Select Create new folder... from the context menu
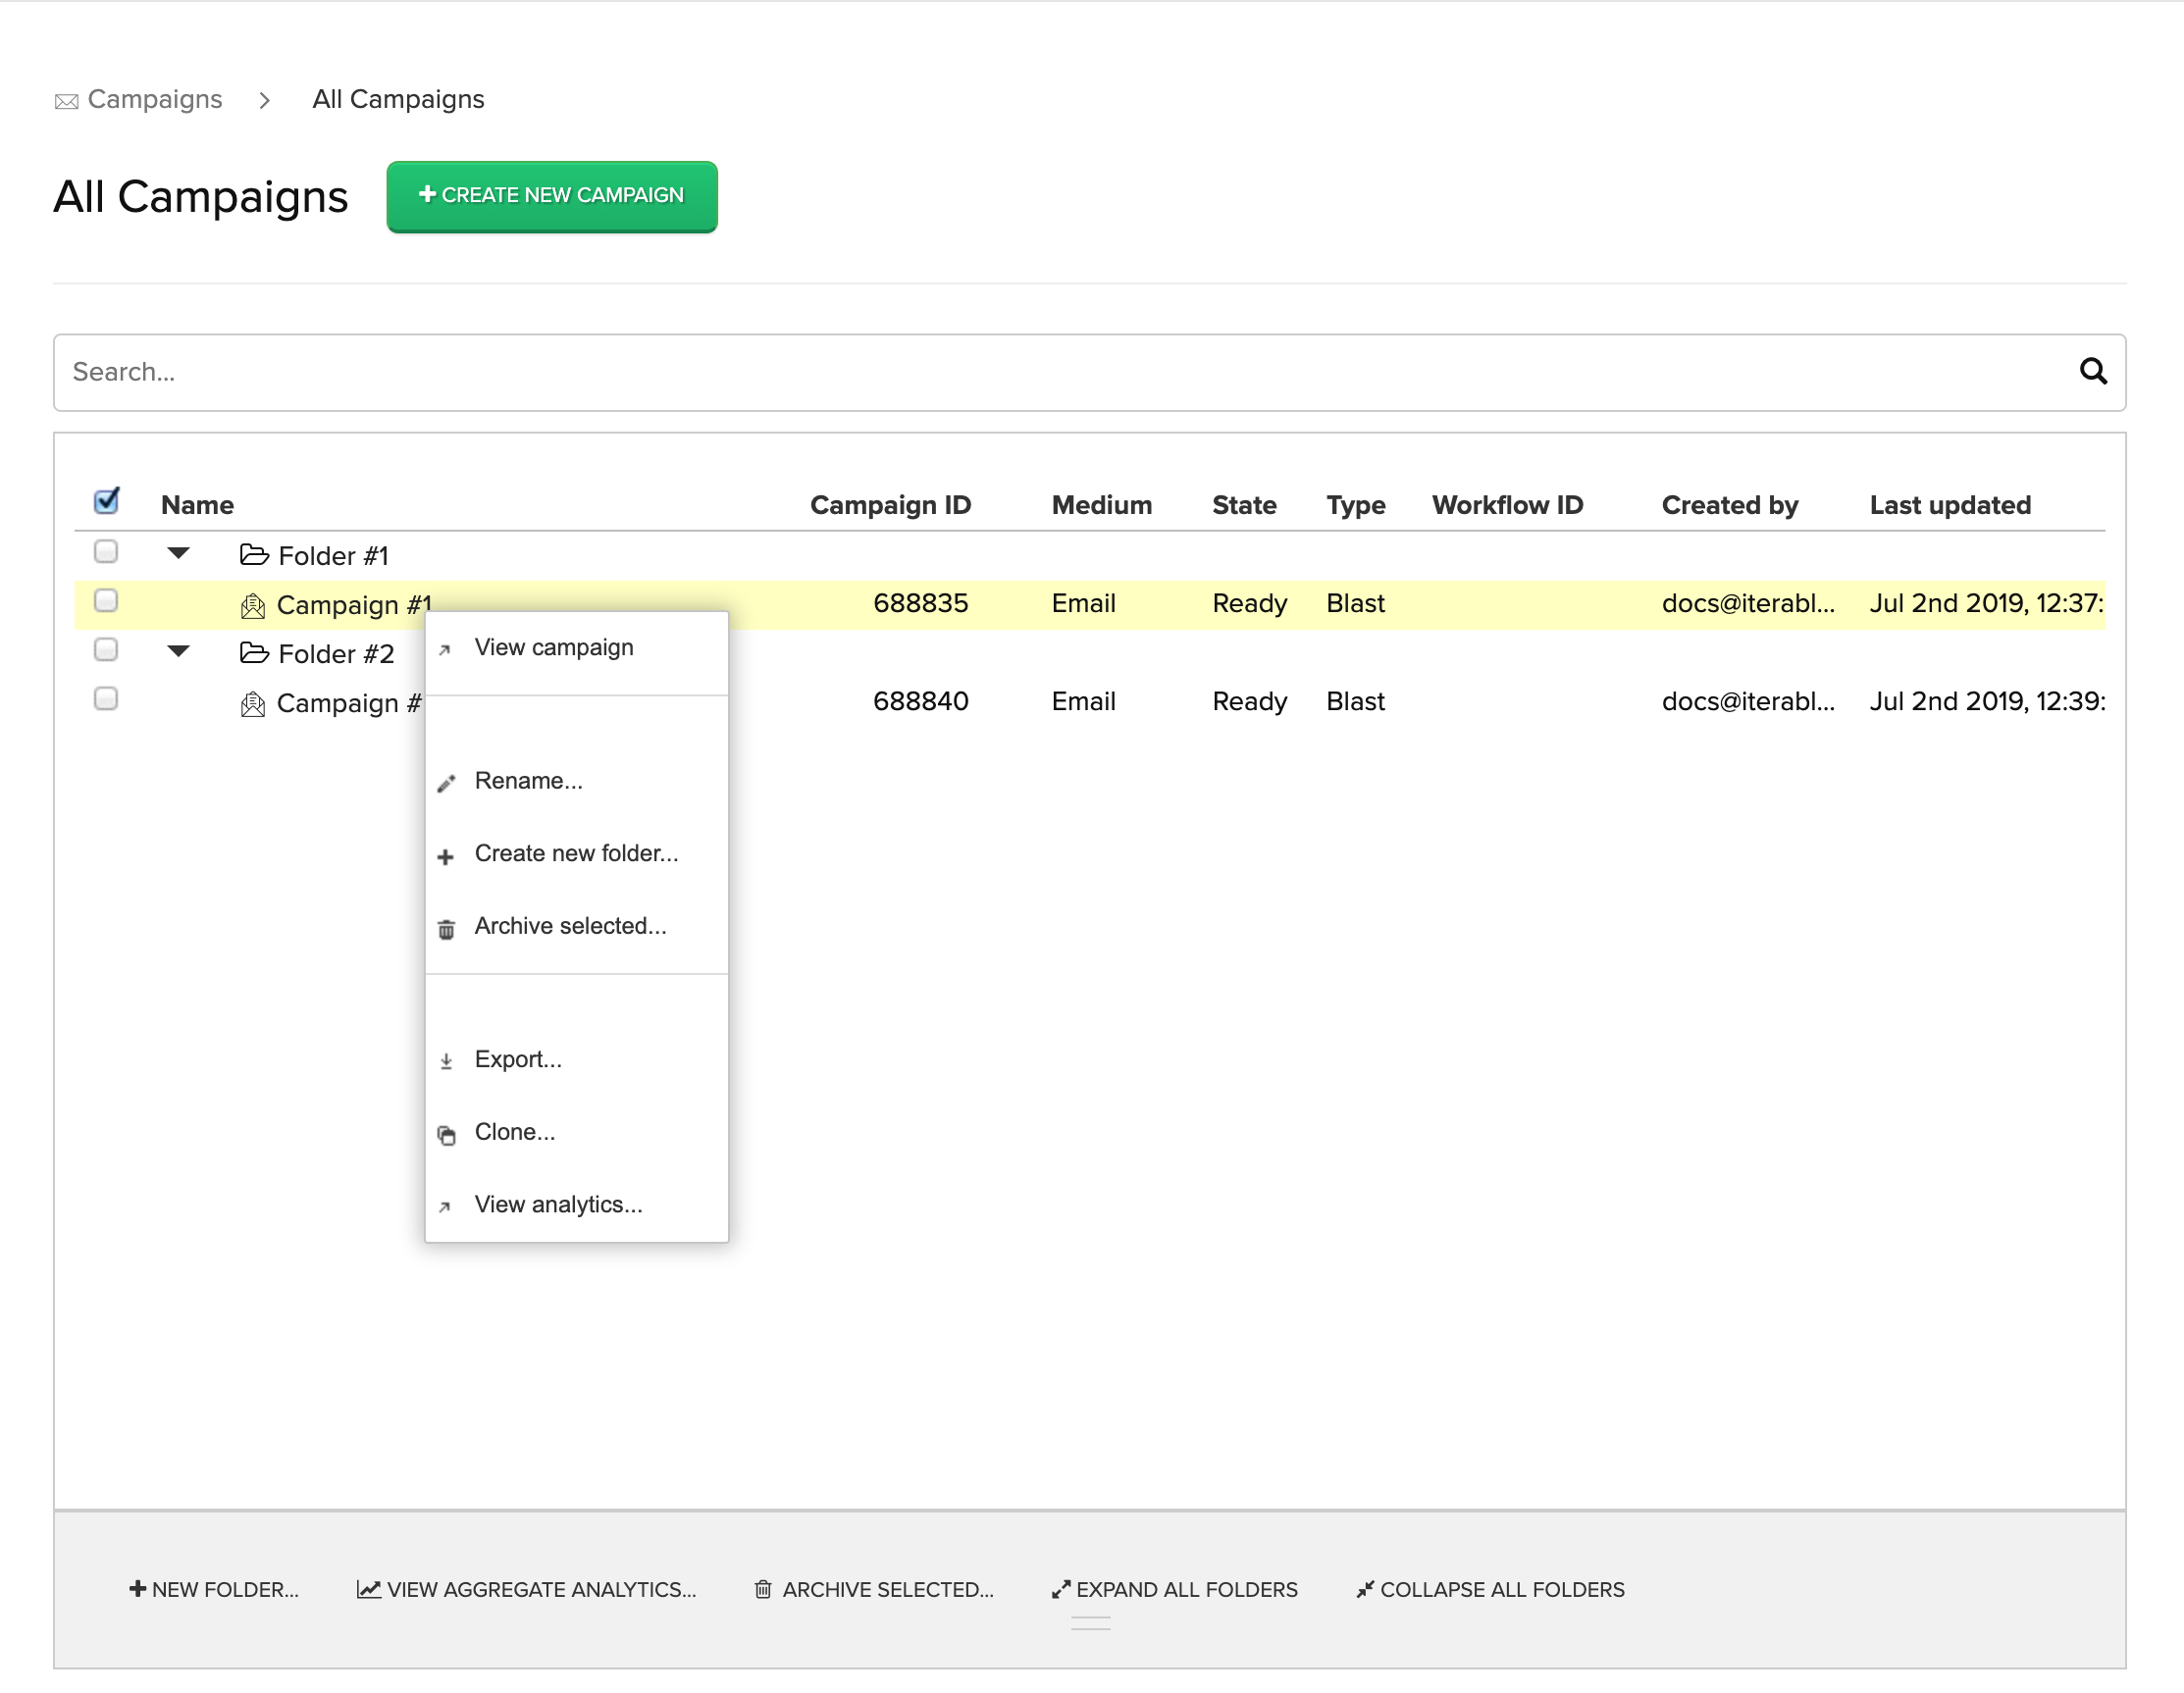Image resolution: width=2184 pixels, height=1693 pixels. click(575, 853)
